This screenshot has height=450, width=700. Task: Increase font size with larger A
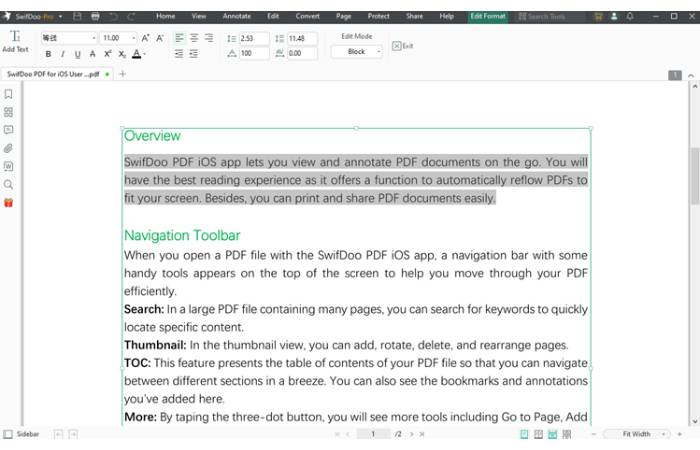(146, 38)
